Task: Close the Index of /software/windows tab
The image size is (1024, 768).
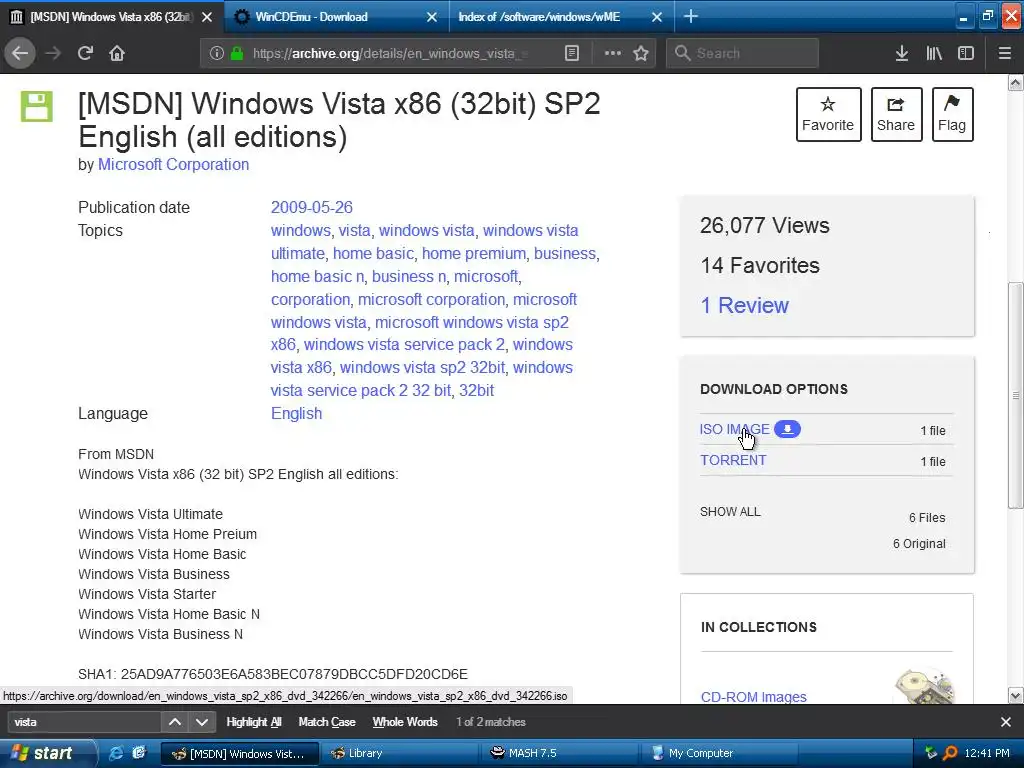Action: 657,17
